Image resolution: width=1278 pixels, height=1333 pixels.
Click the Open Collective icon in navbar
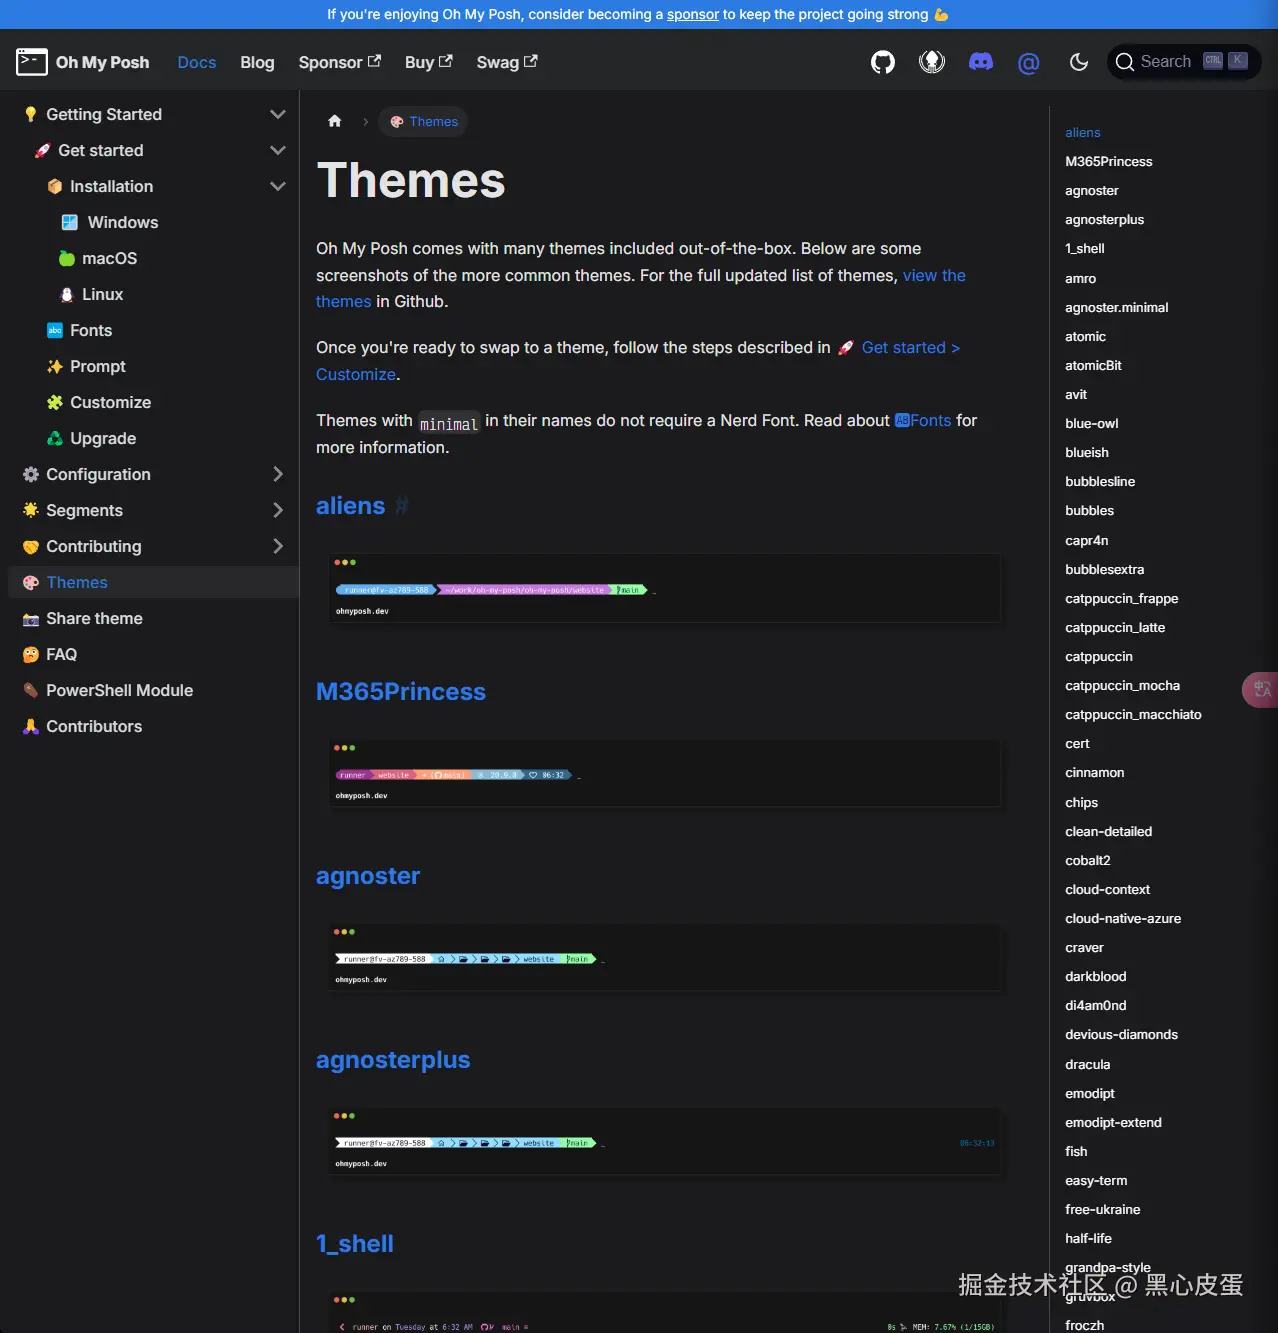pos(932,62)
